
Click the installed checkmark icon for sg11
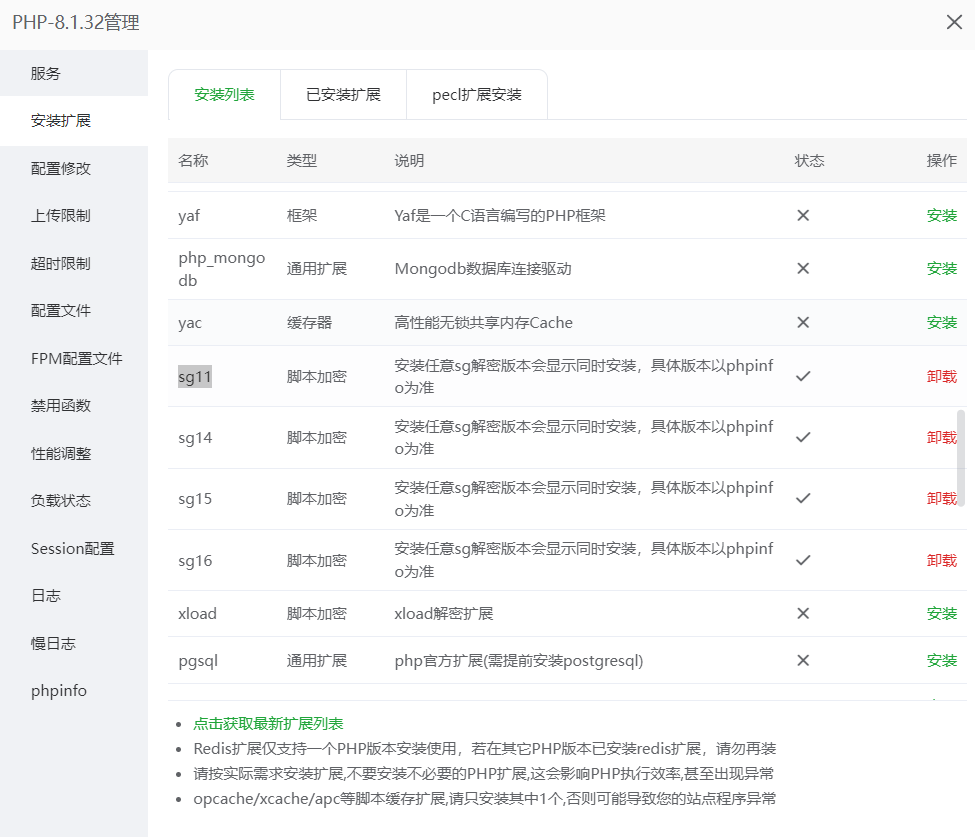pyautogui.click(x=802, y=376)
